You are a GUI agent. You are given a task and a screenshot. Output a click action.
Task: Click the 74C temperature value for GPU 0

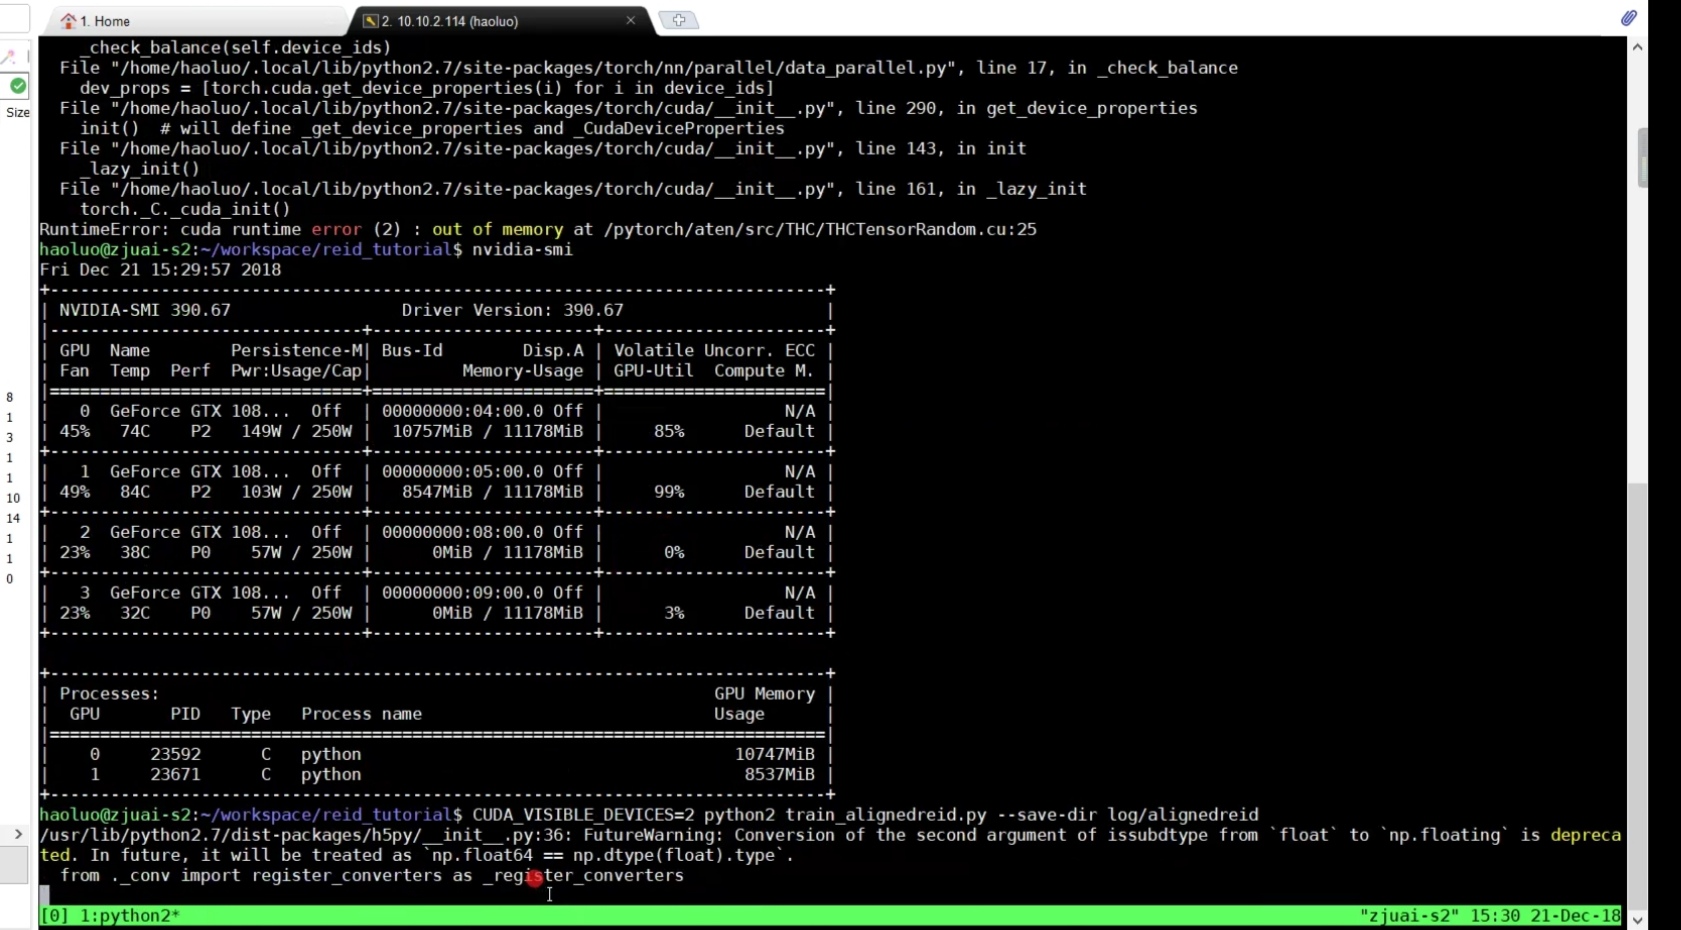pyautogui.click(x=135, y=431)
